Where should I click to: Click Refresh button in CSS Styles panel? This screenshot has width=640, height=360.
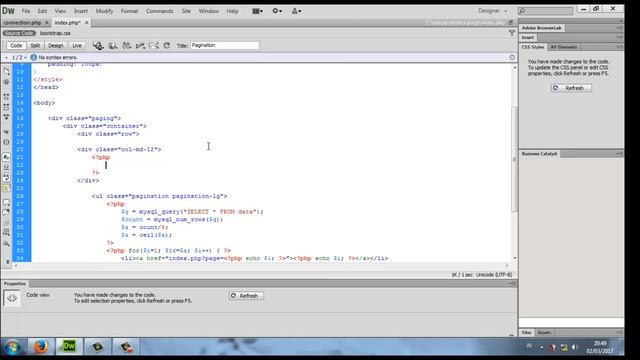coord(571,88)
